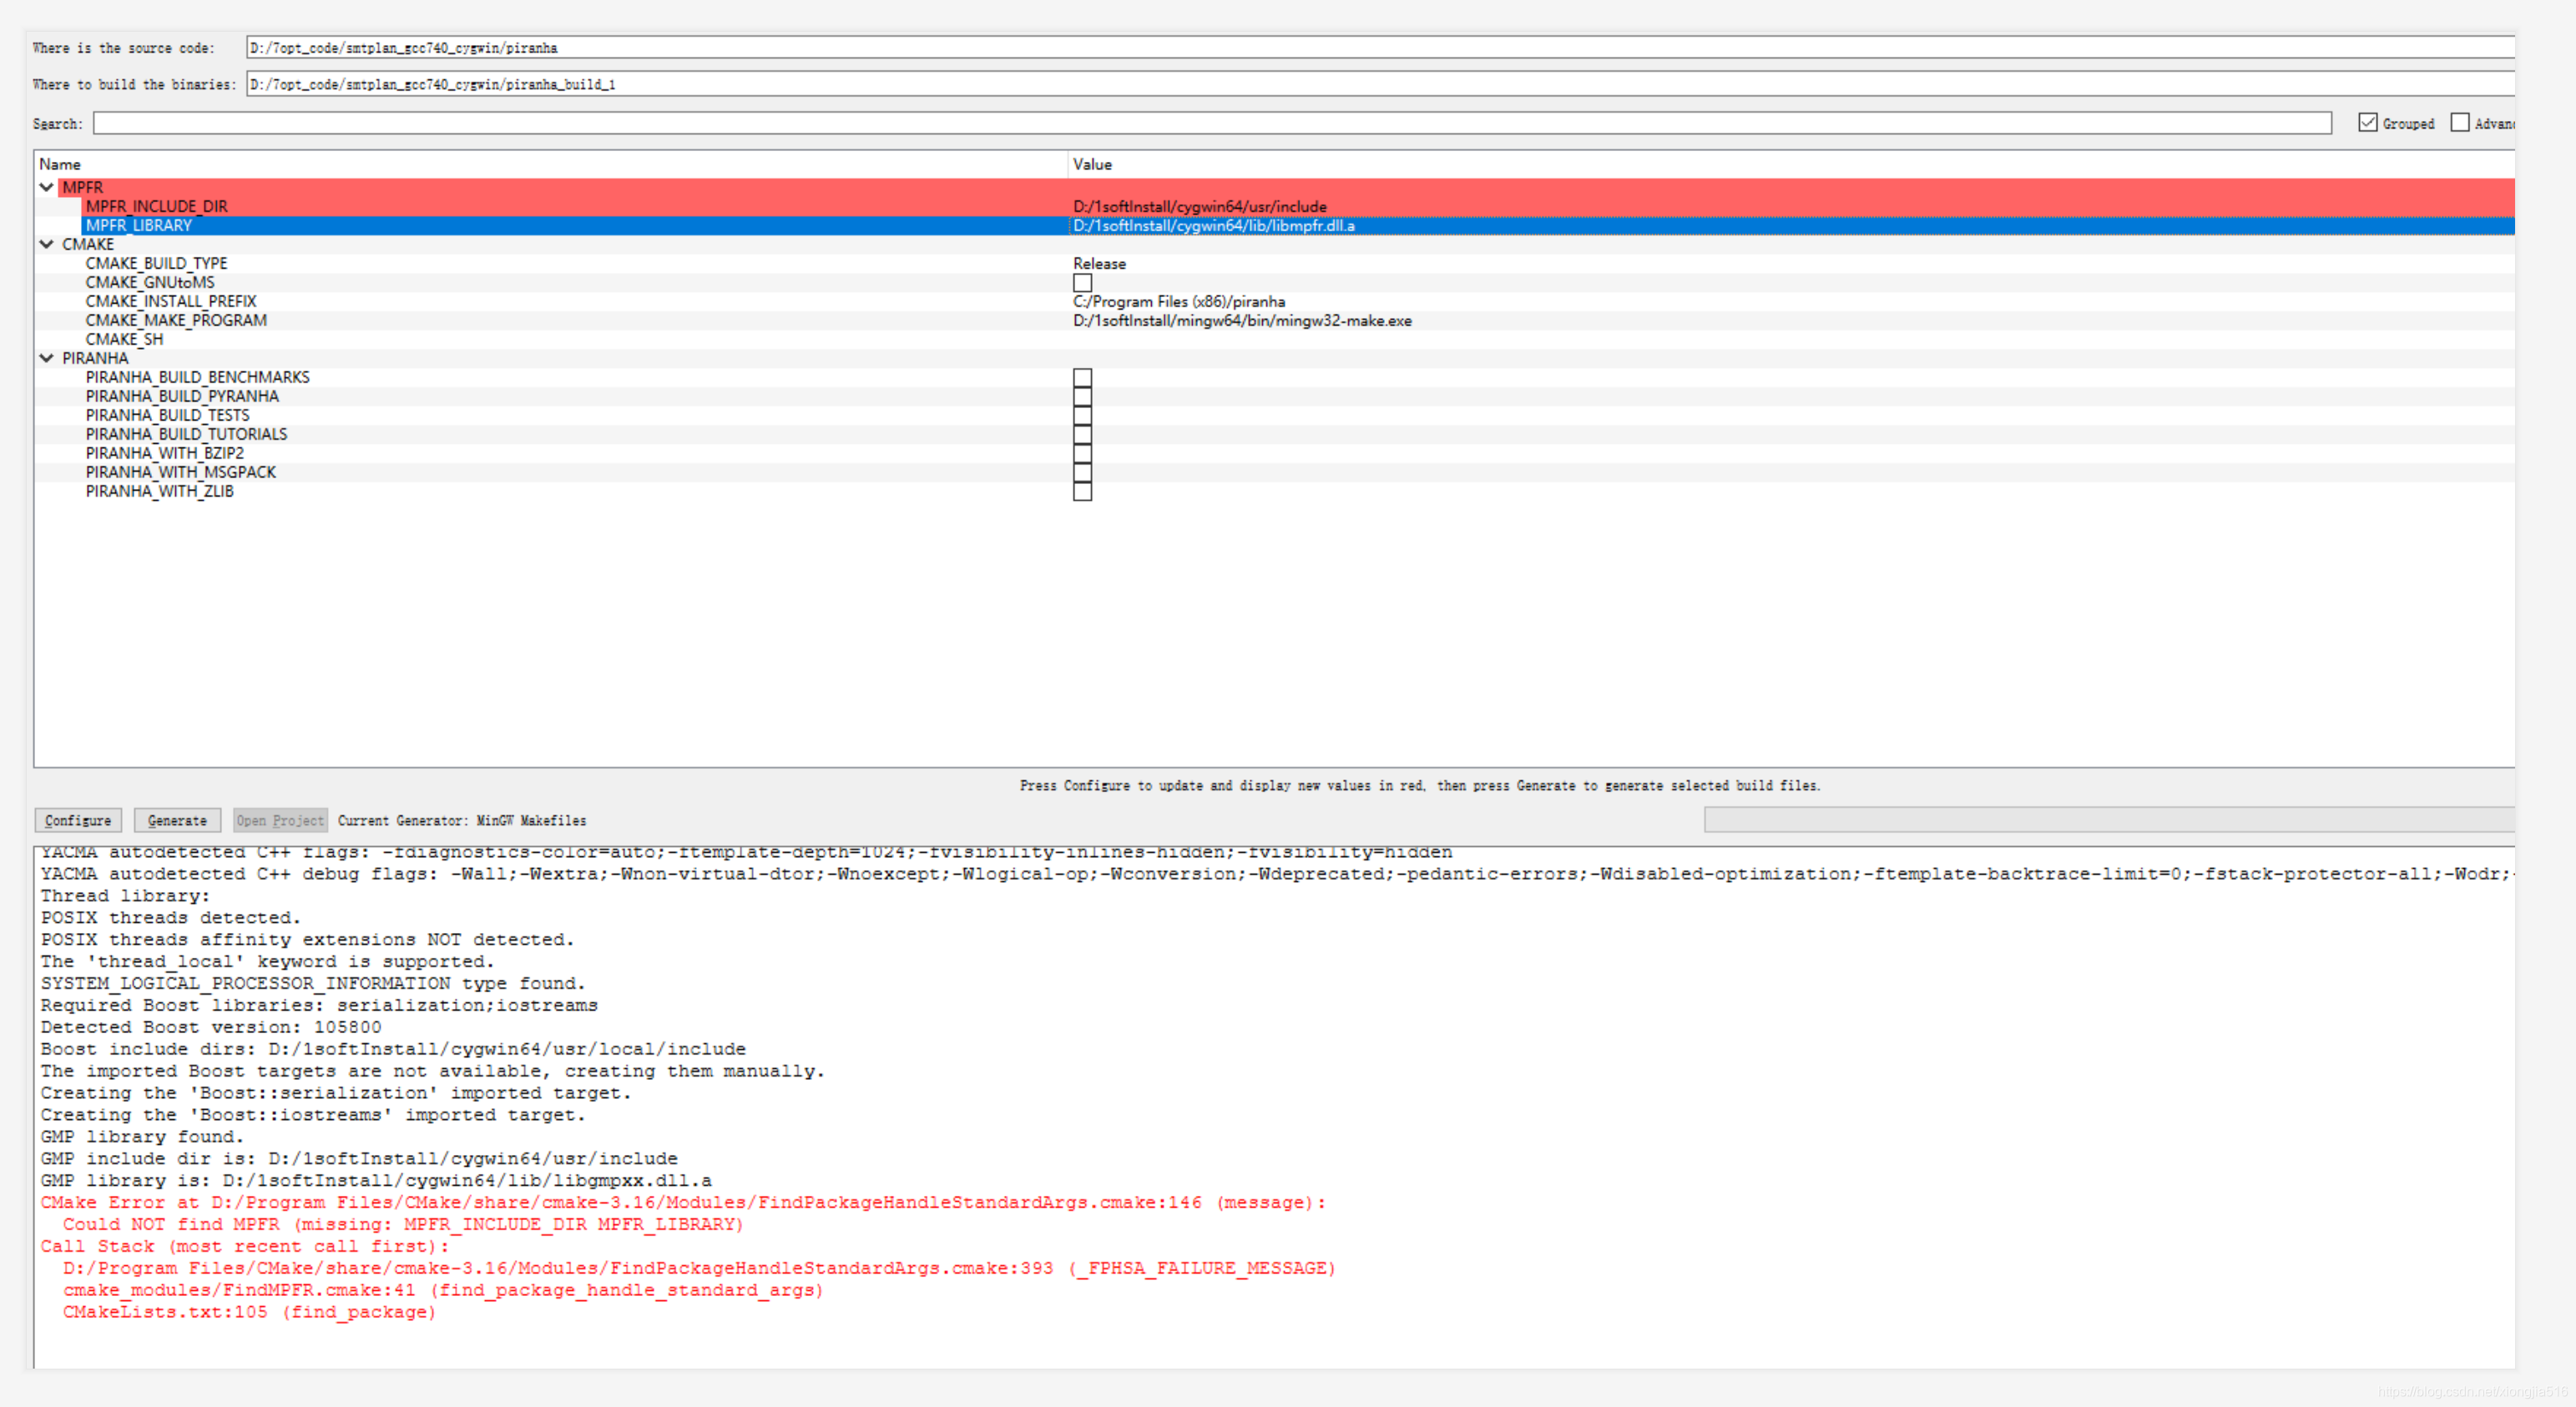Edit the MPFR_LIBRARY value libmpfr.dll.a
2576x1407 pixels.
click(1214, 226)
